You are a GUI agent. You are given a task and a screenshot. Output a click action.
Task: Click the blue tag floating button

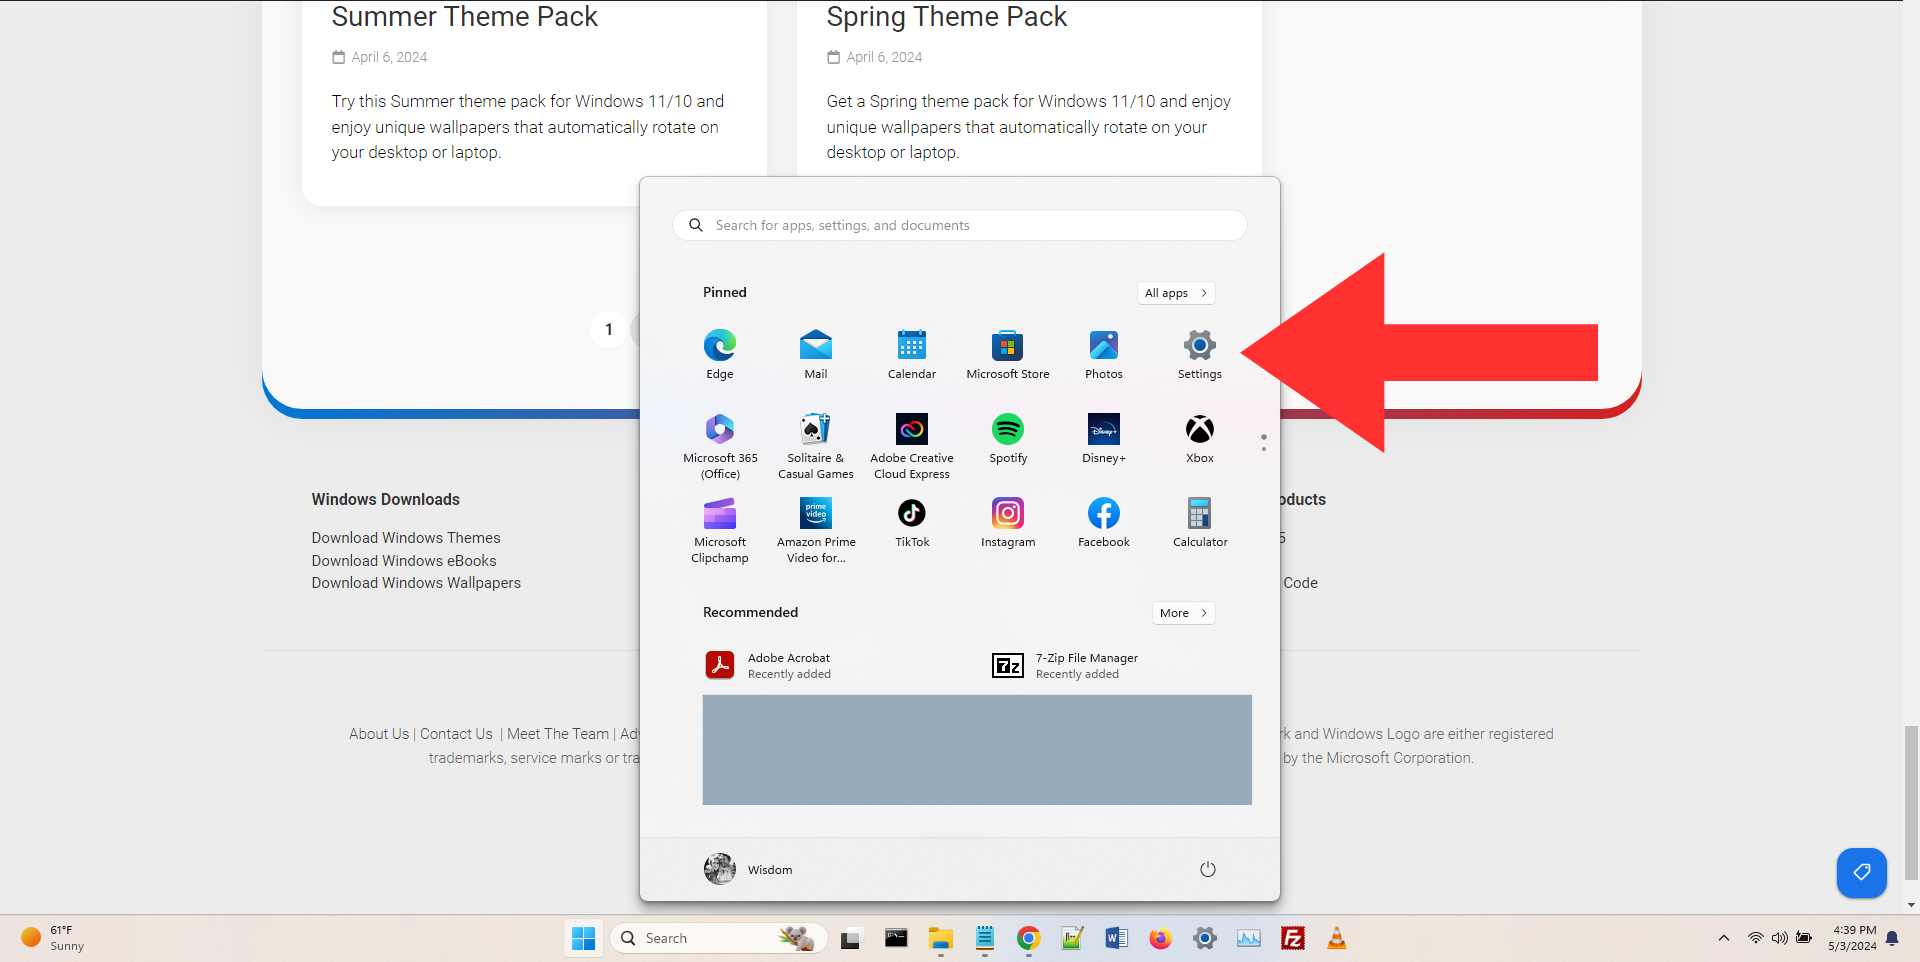[x=1861, y=873]
